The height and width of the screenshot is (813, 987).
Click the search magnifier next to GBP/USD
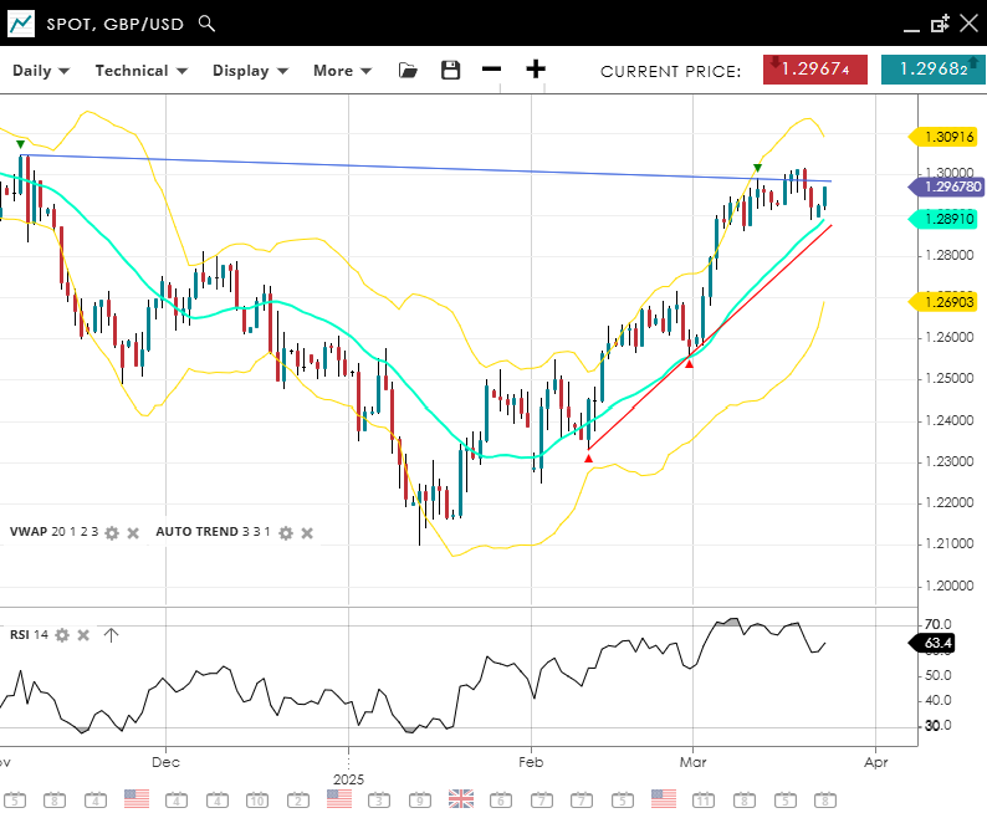coord(207,23)
